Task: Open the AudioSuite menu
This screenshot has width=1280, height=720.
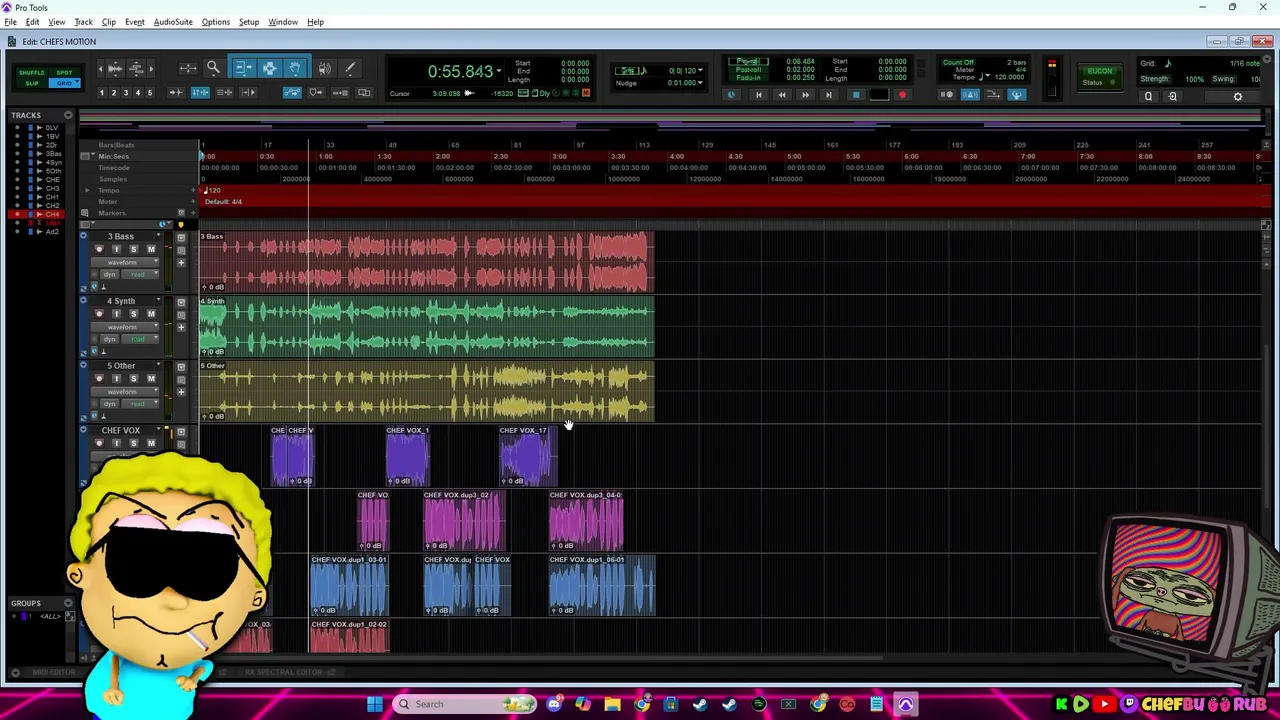Action: [173, 22]
